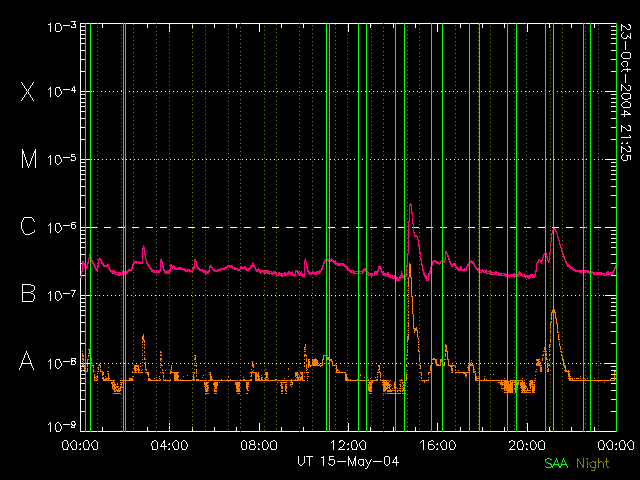Click the tallest pink flare peak near 15:00
Viewport: 640px width, 480px height.
click(410, 204)
